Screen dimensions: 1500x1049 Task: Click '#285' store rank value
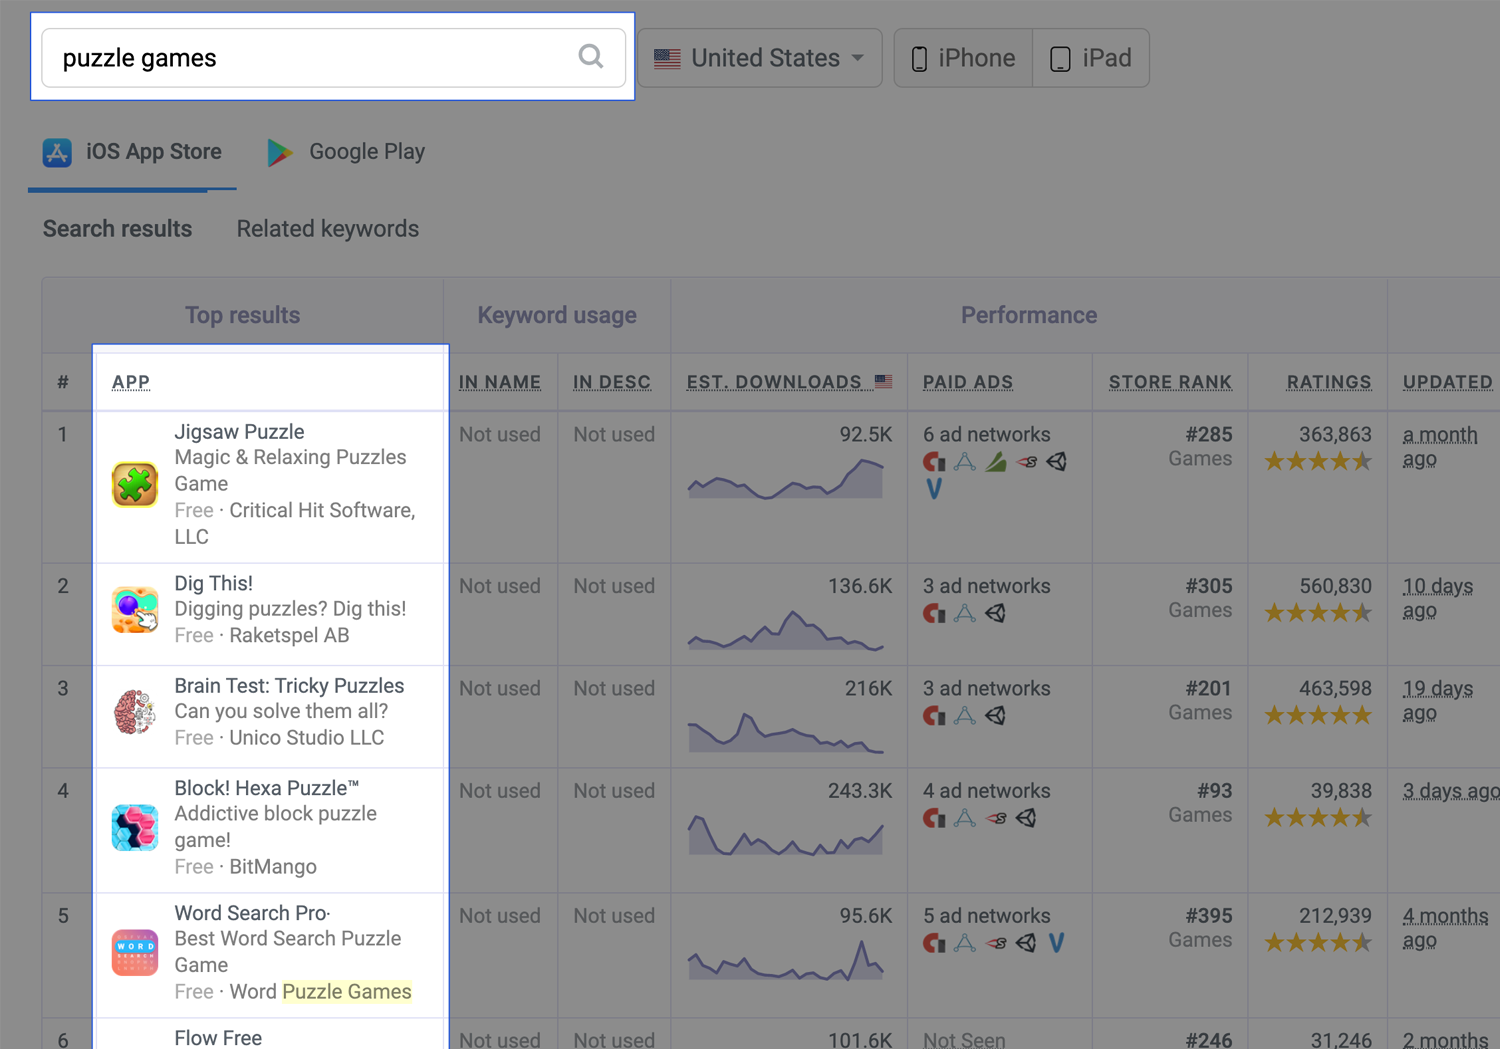1208,435
